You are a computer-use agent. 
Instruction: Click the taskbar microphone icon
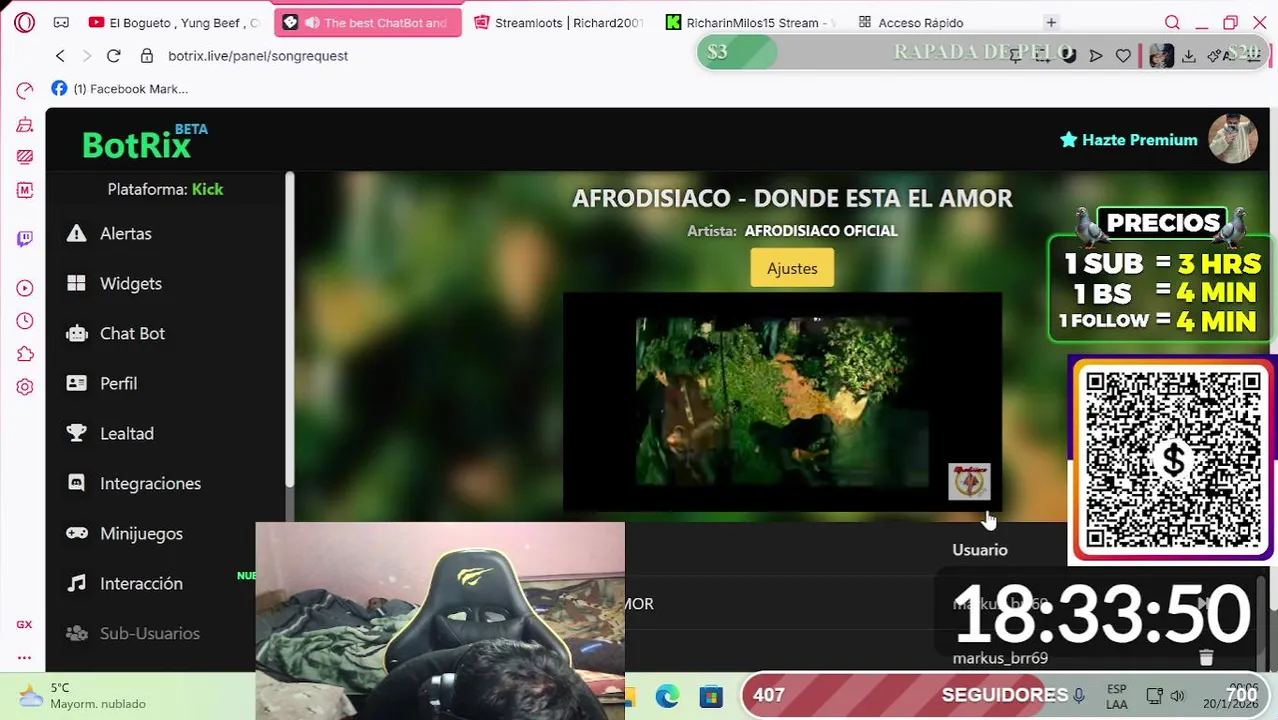point(1079,696)
